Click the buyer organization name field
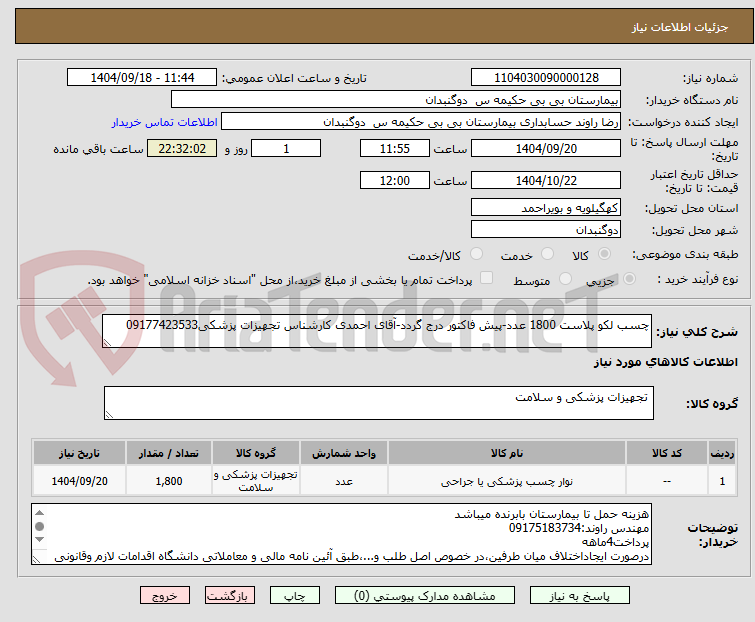The height and width of the screenshot is (622, 755). pos(396,100)
